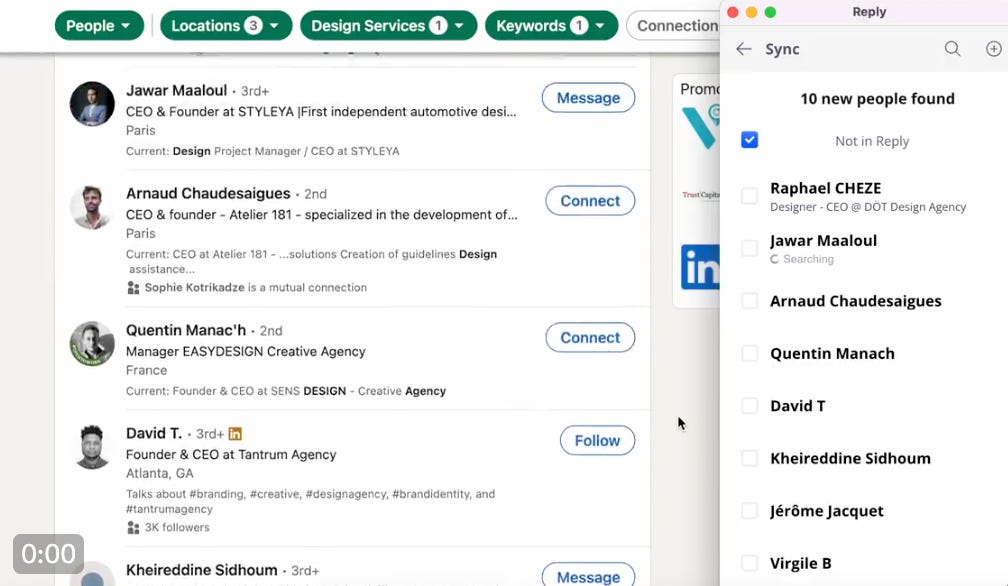
Task: Tick Quentin Manach checkbox
Action: (750, 353)
